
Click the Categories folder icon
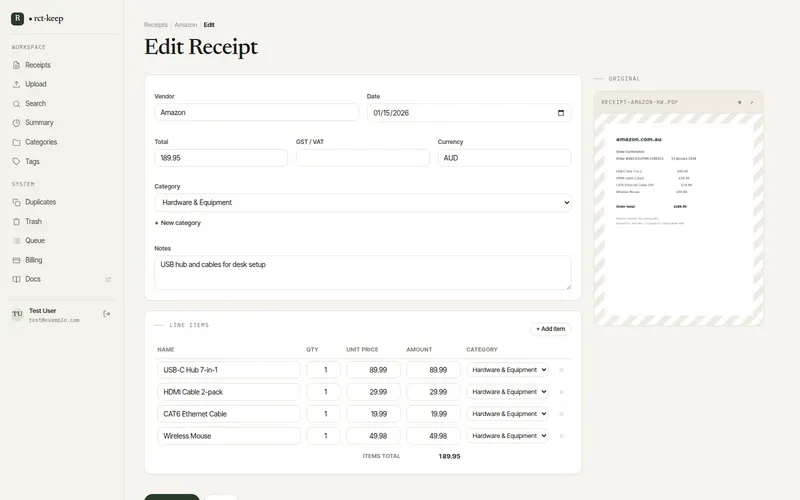click(x=16, y=142)
